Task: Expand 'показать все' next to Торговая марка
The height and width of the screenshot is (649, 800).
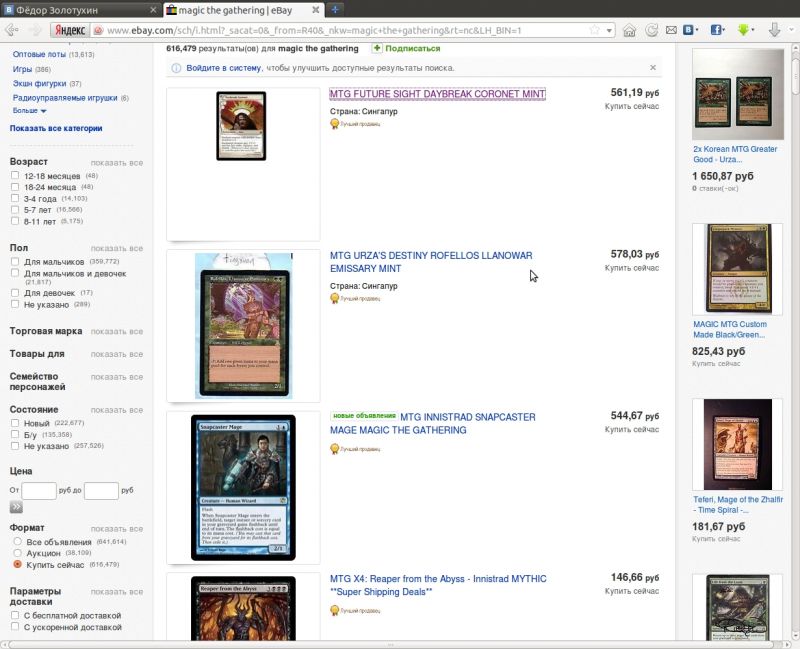Action: tap(116, 331)
